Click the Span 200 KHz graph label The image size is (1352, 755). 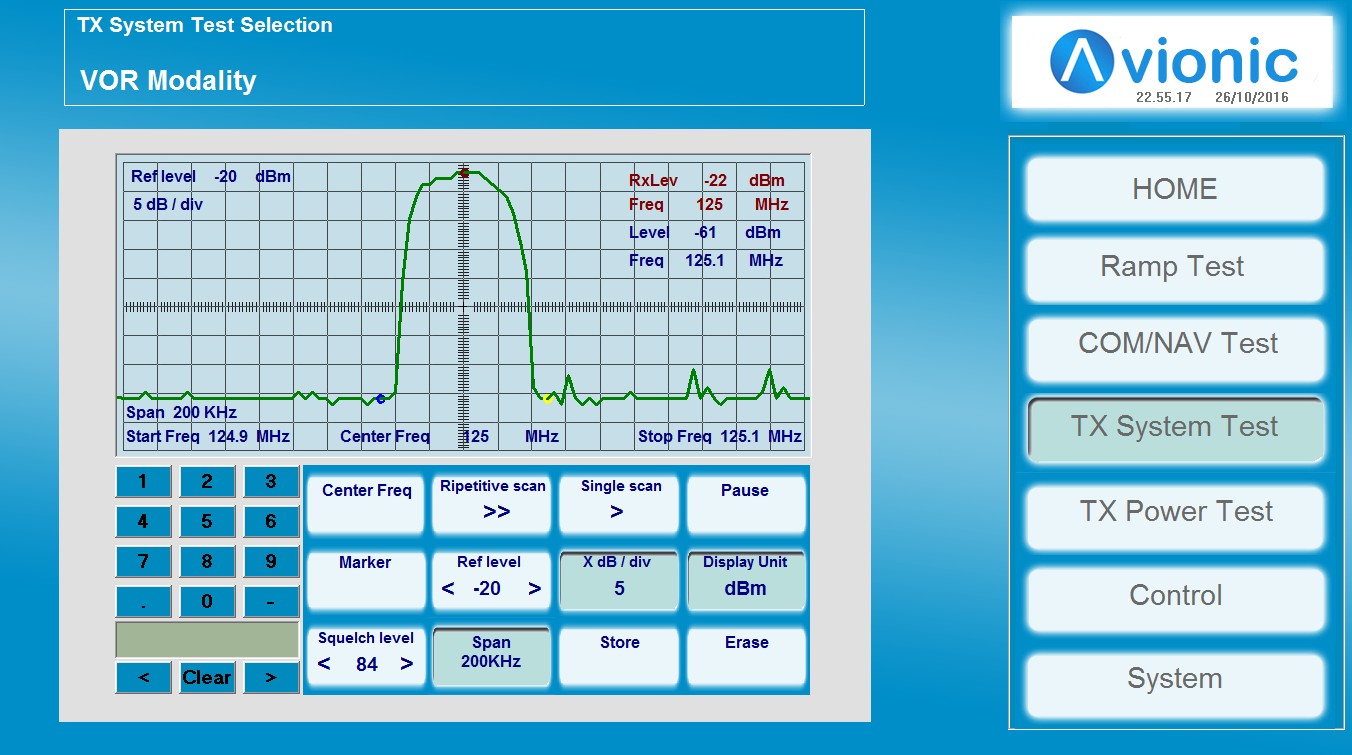click(x=181, y=413)
